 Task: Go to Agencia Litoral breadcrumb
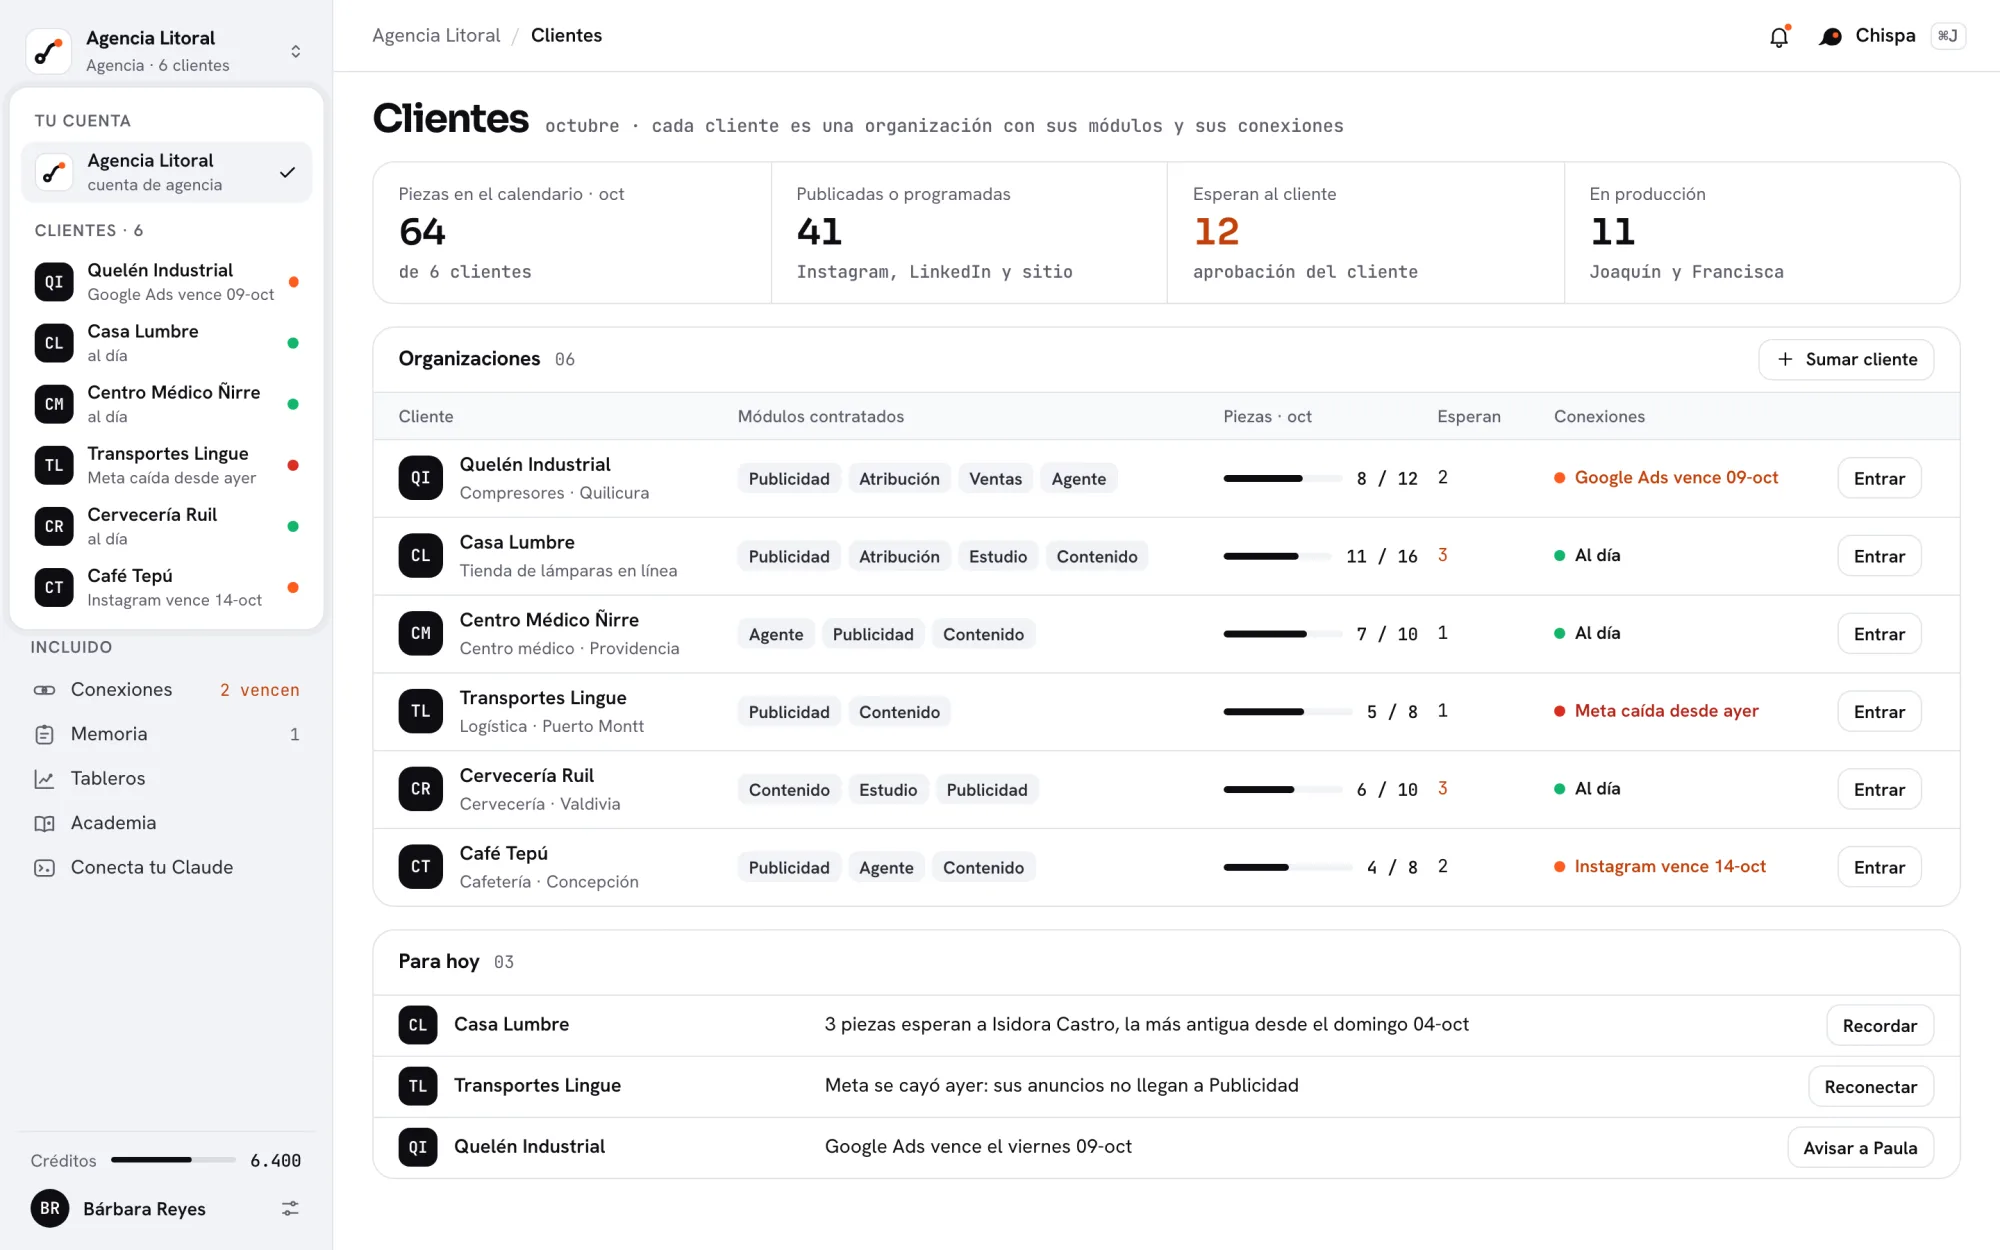pyautogui.click(x=436, y=35)
